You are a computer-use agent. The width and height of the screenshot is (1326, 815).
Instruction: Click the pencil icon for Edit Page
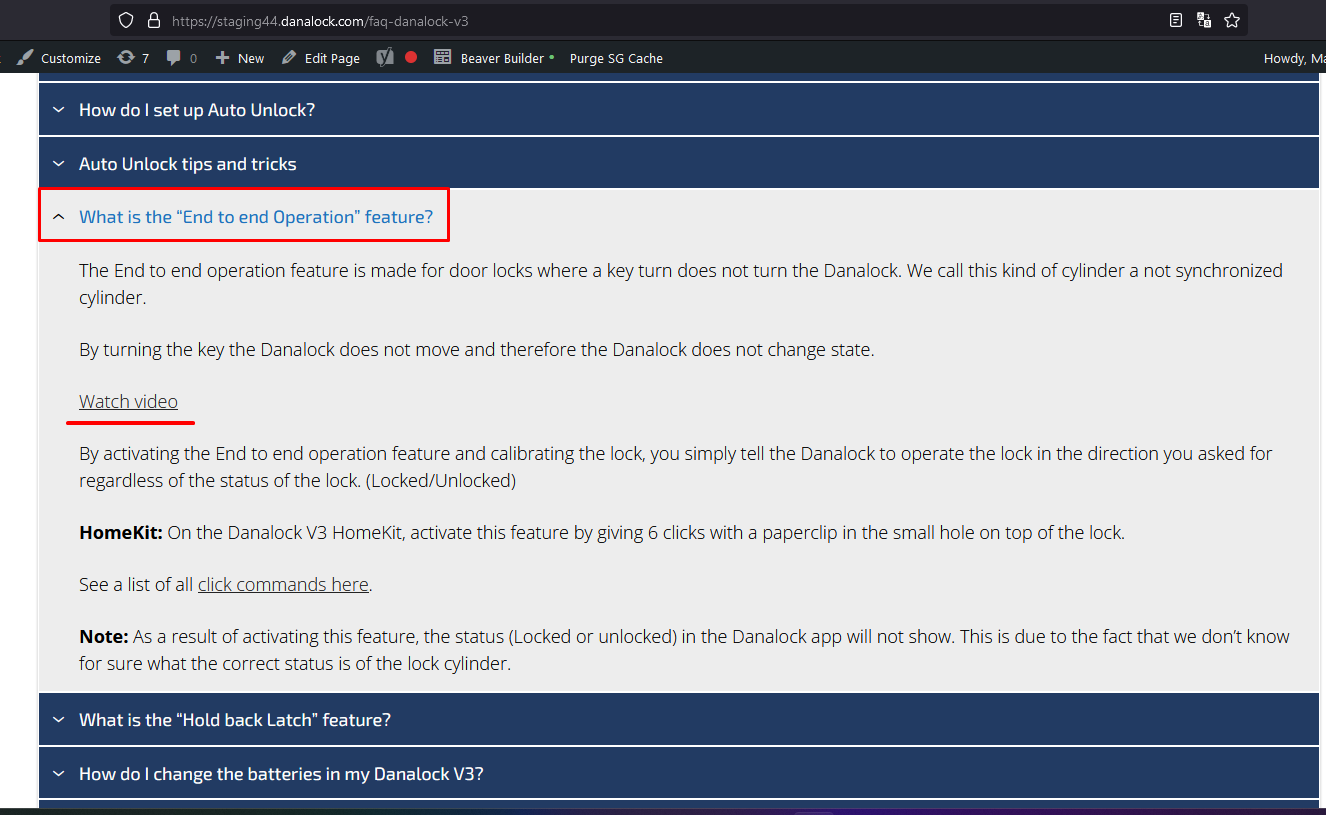[x=289, y=58]
